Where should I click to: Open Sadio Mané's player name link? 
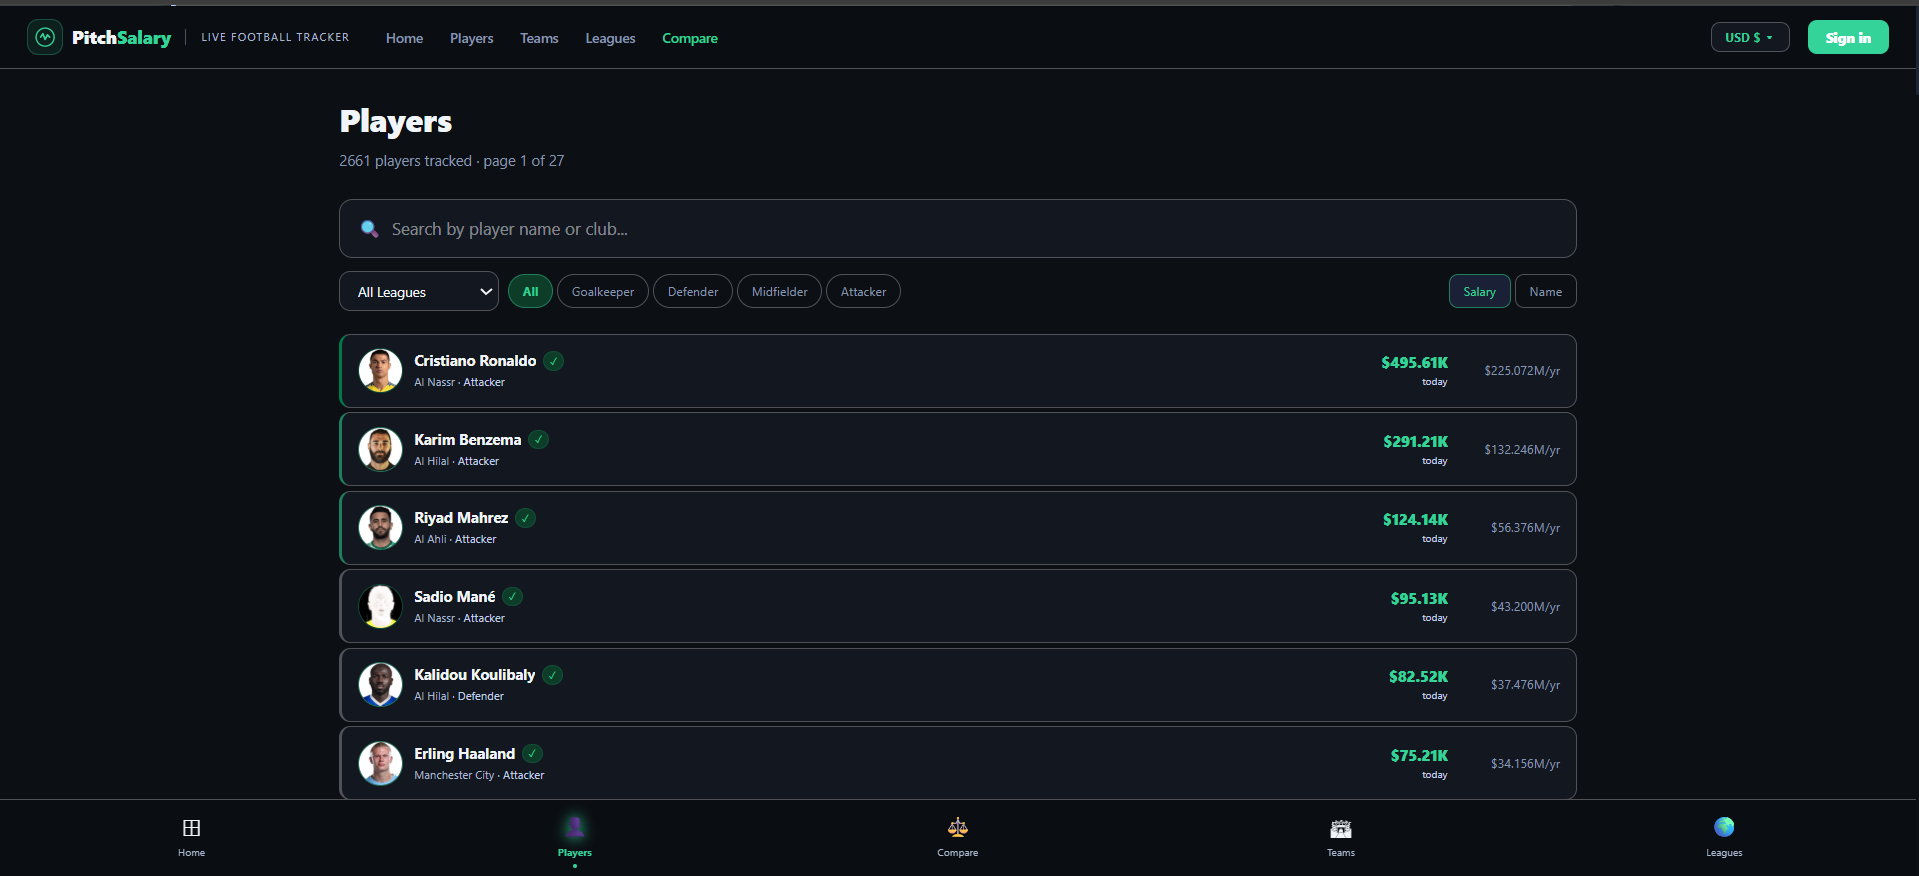click(x=455, y=597)
